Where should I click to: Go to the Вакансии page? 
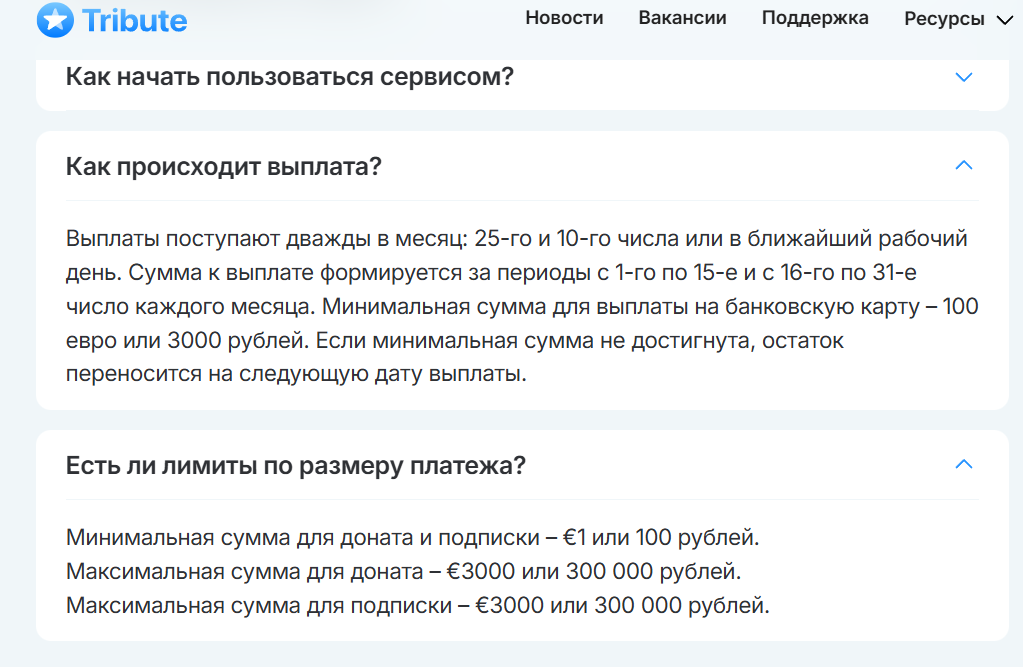(682, 18)
